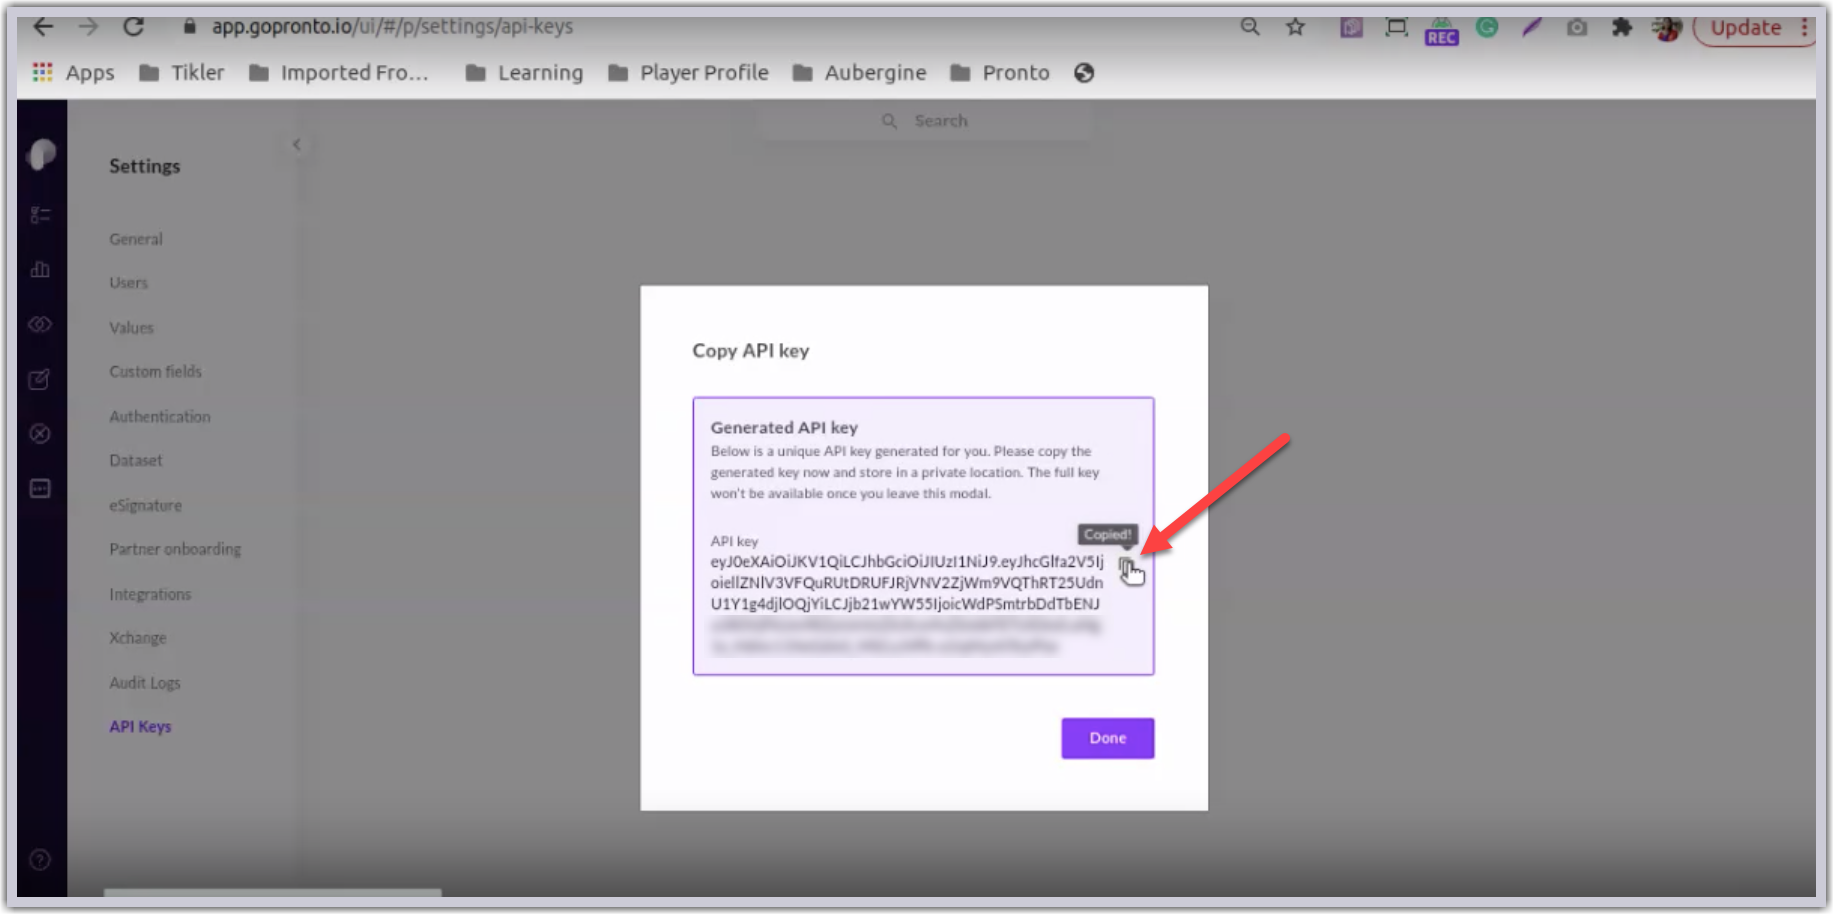
Task: Click the edit note icon in left sidebar
Action: 40,380
